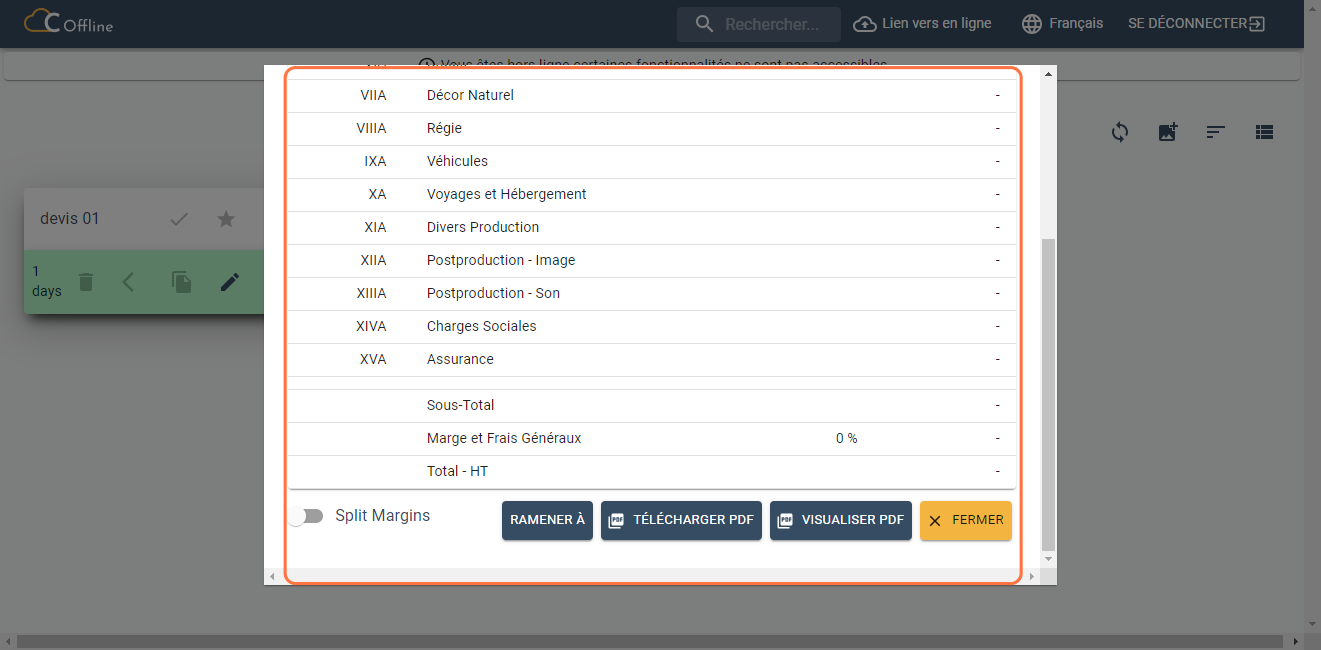Click SE DÉCONNECTER logout button

1197,23
